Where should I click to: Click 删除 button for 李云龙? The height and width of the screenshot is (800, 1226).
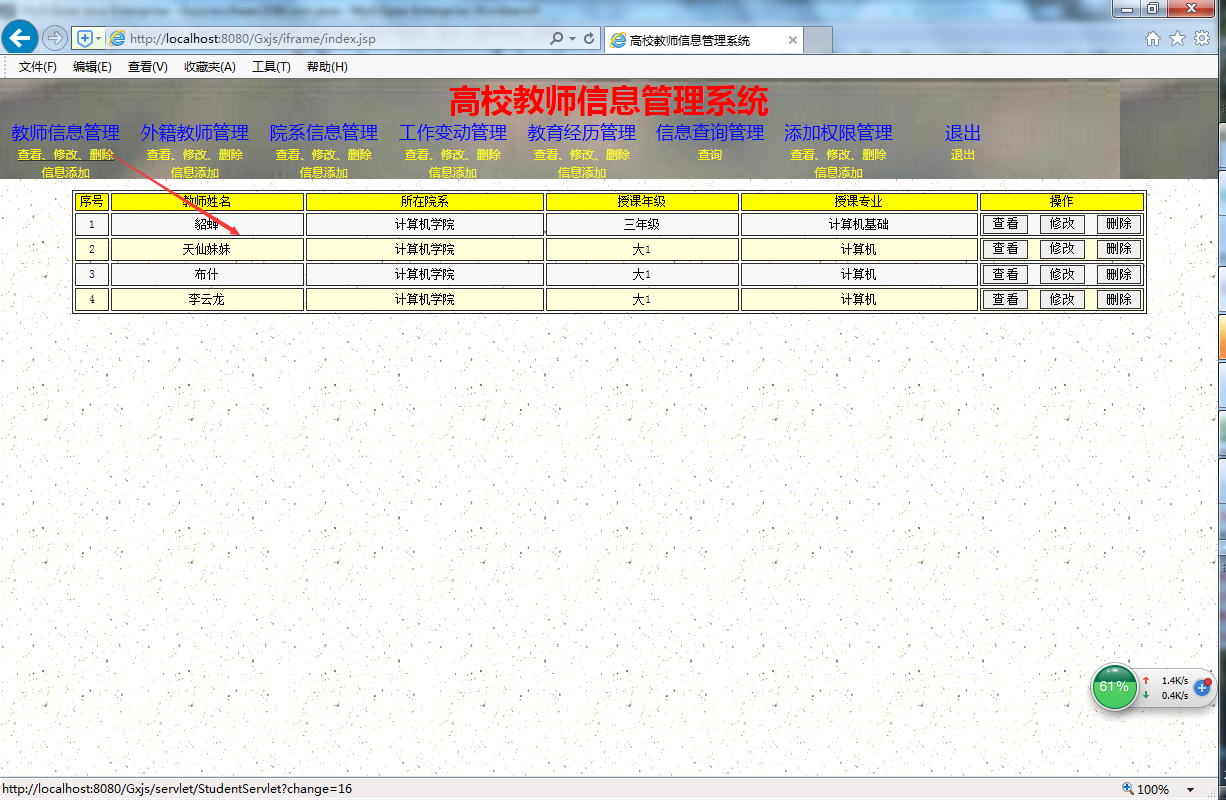(x=1119, y=299)
